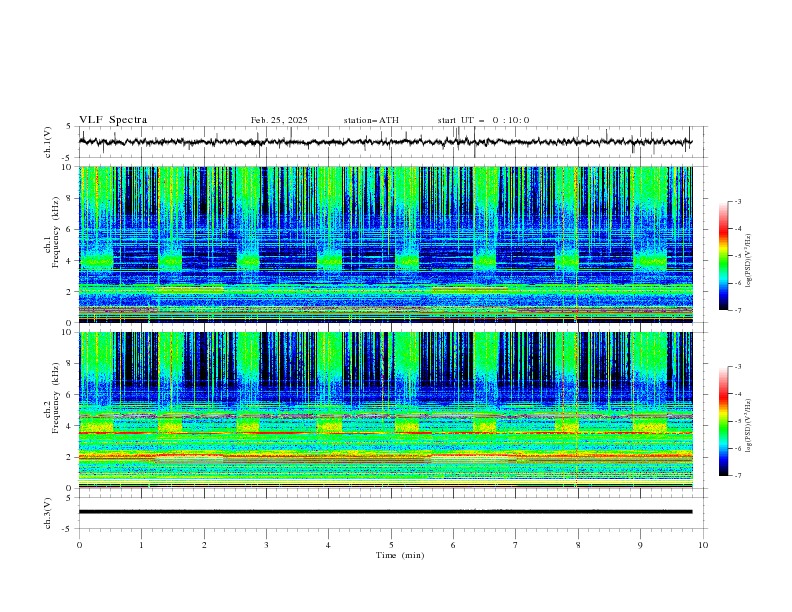
Task: Click the "-5" tick on ch.3(V) axis
Action: [67, 529]
